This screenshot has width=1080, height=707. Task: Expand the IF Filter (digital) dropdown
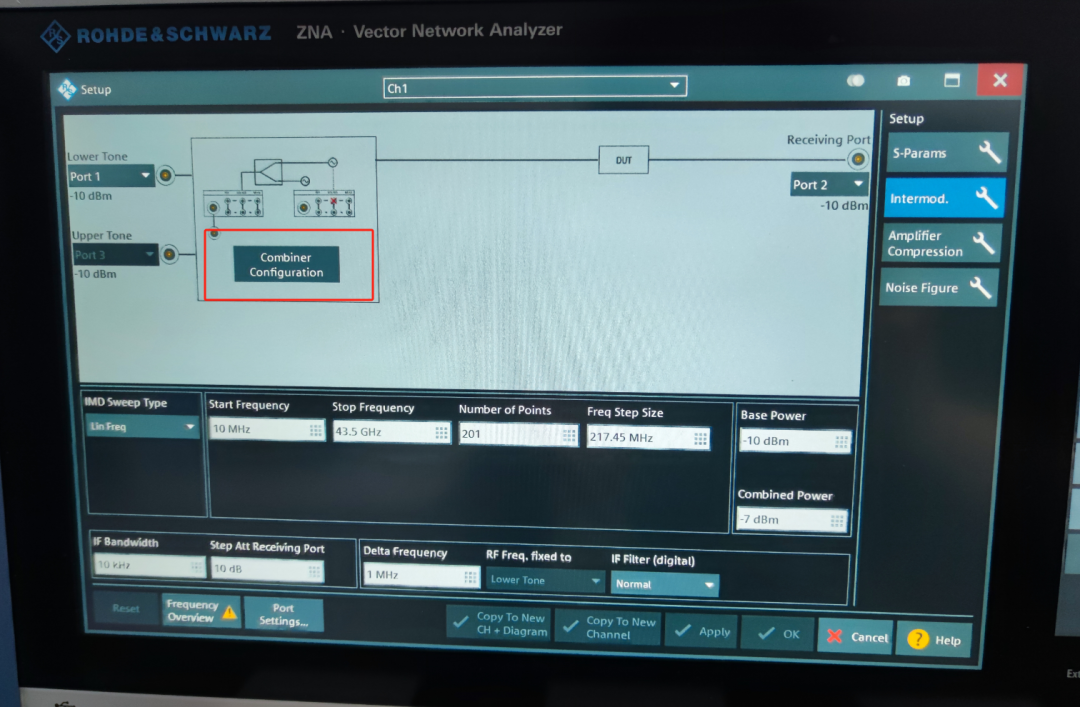(665, 584)
